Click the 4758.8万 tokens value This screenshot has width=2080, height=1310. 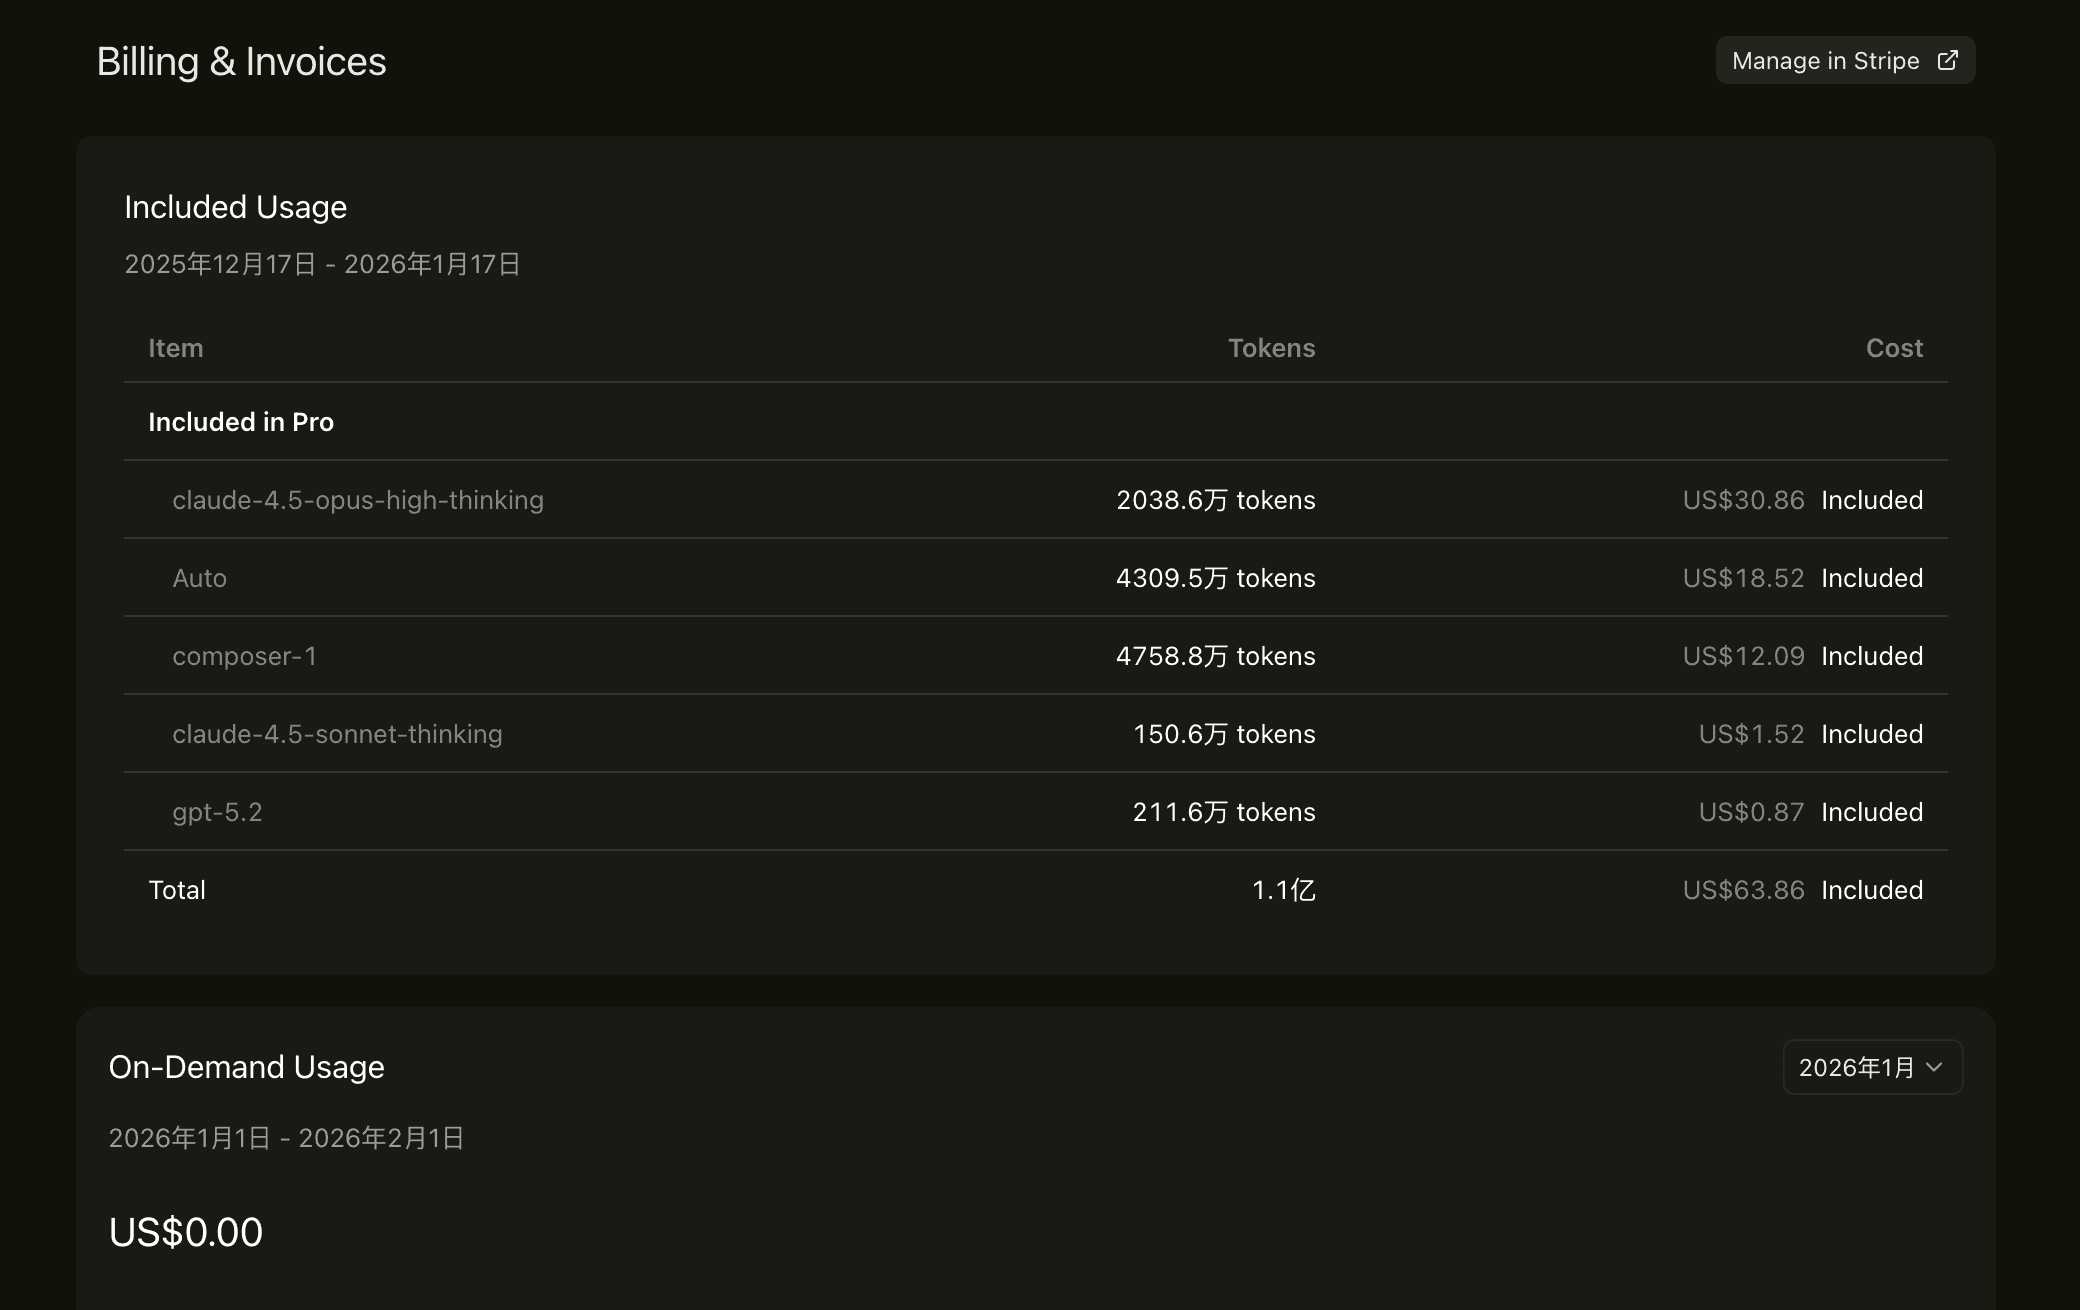click(x=1215, y=656)
